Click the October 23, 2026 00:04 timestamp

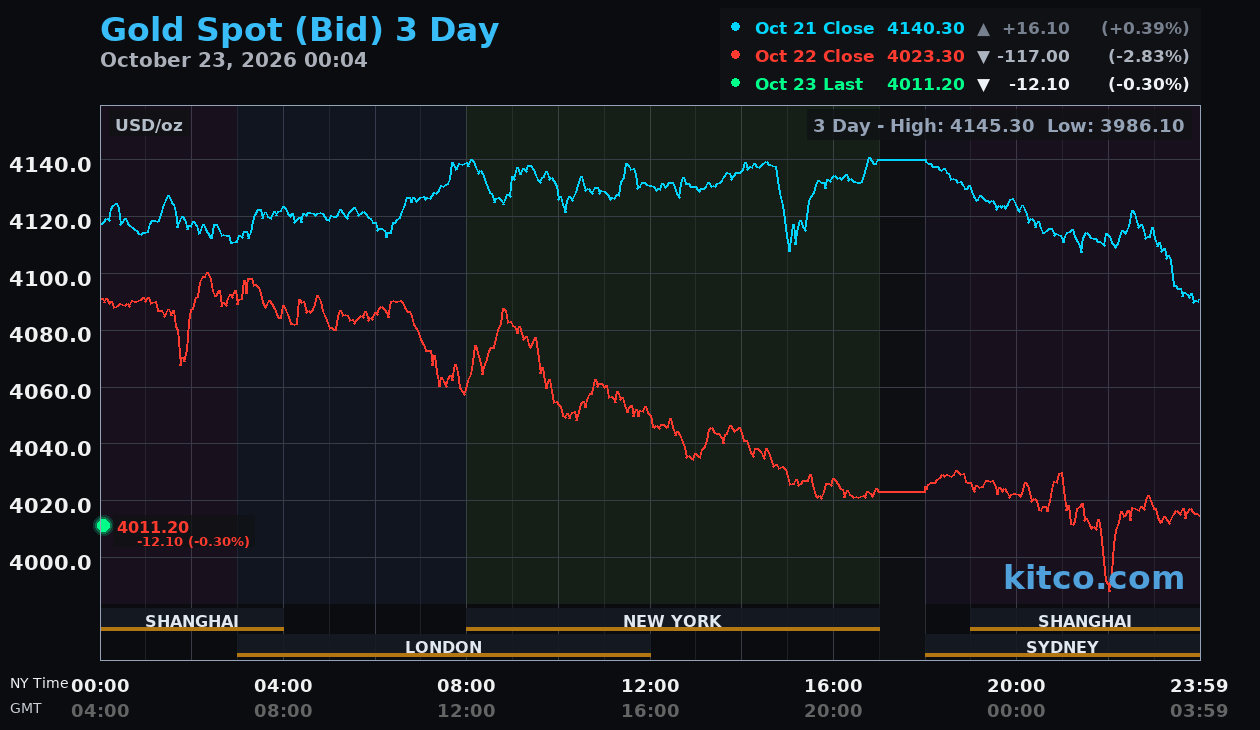tap(234, 60)
